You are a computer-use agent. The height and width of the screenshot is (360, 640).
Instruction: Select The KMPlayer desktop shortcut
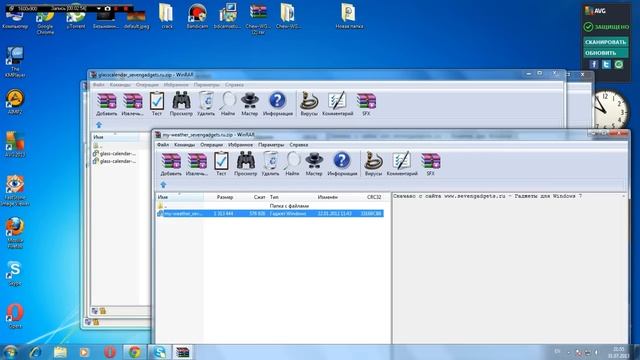[x=15, y=62]
